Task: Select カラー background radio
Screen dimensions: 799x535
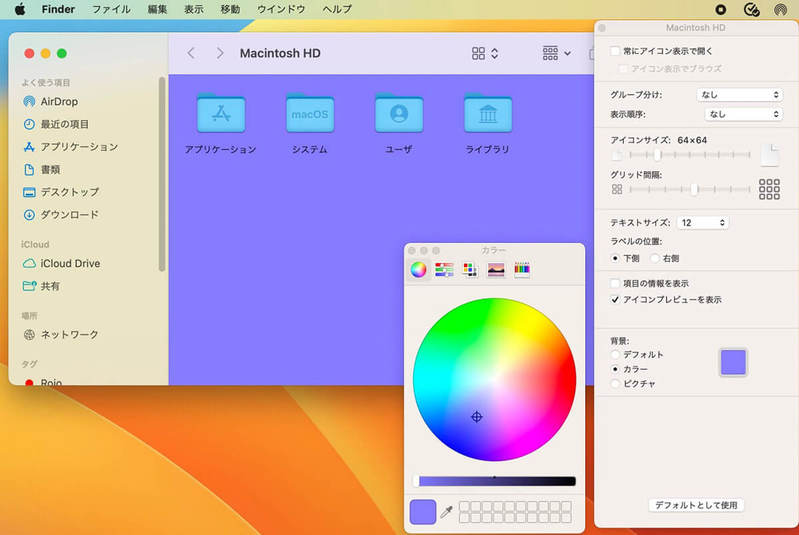Action: pos(615,369)
